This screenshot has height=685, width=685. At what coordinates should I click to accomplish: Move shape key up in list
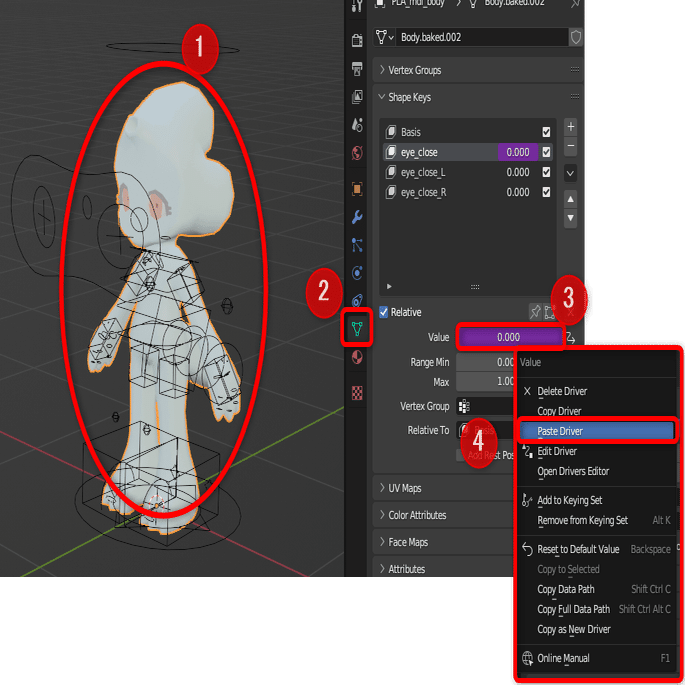tap(571, 199)
